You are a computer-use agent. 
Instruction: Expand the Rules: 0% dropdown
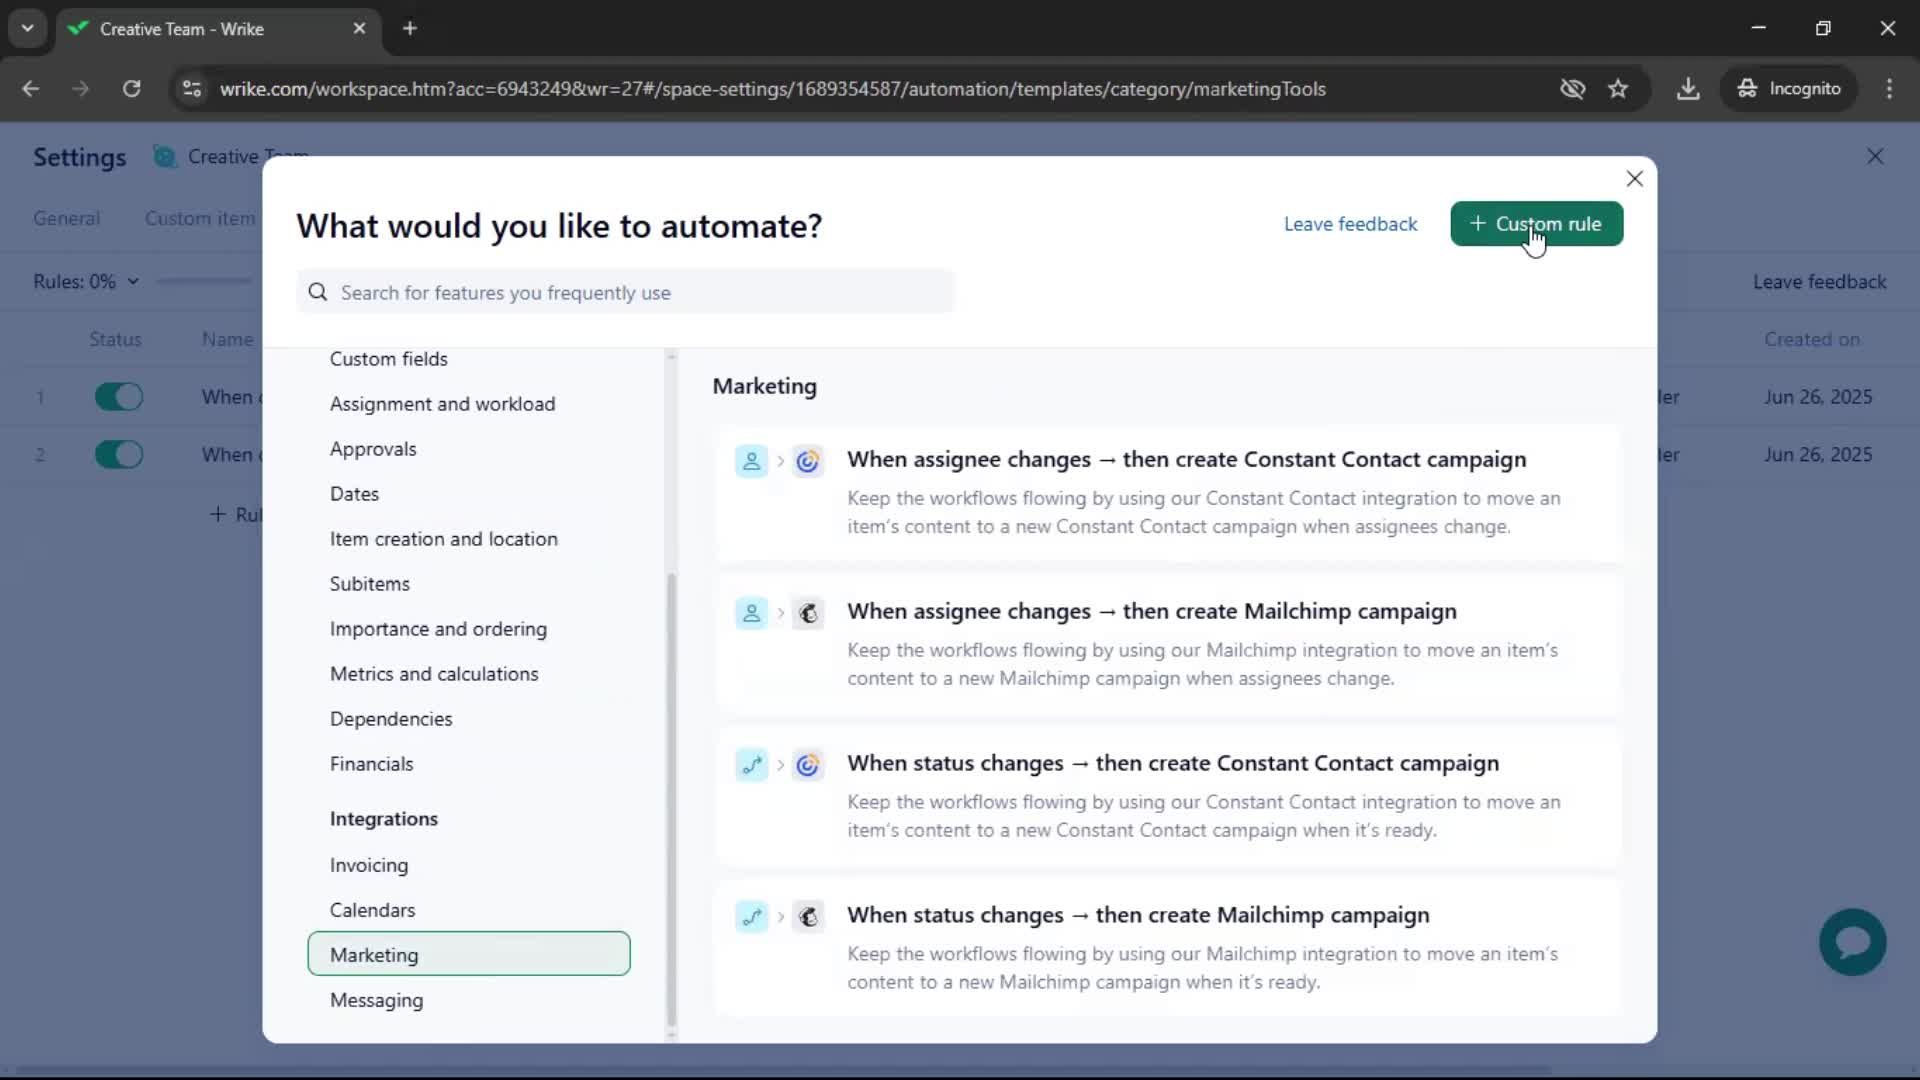[x=86, y=282]
